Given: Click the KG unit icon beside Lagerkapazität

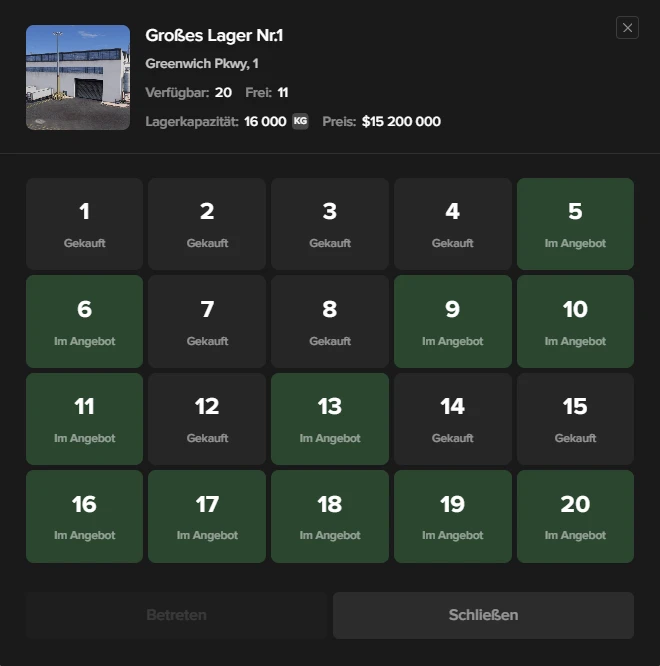Looking at the screenshot, I should pos(300,121).
